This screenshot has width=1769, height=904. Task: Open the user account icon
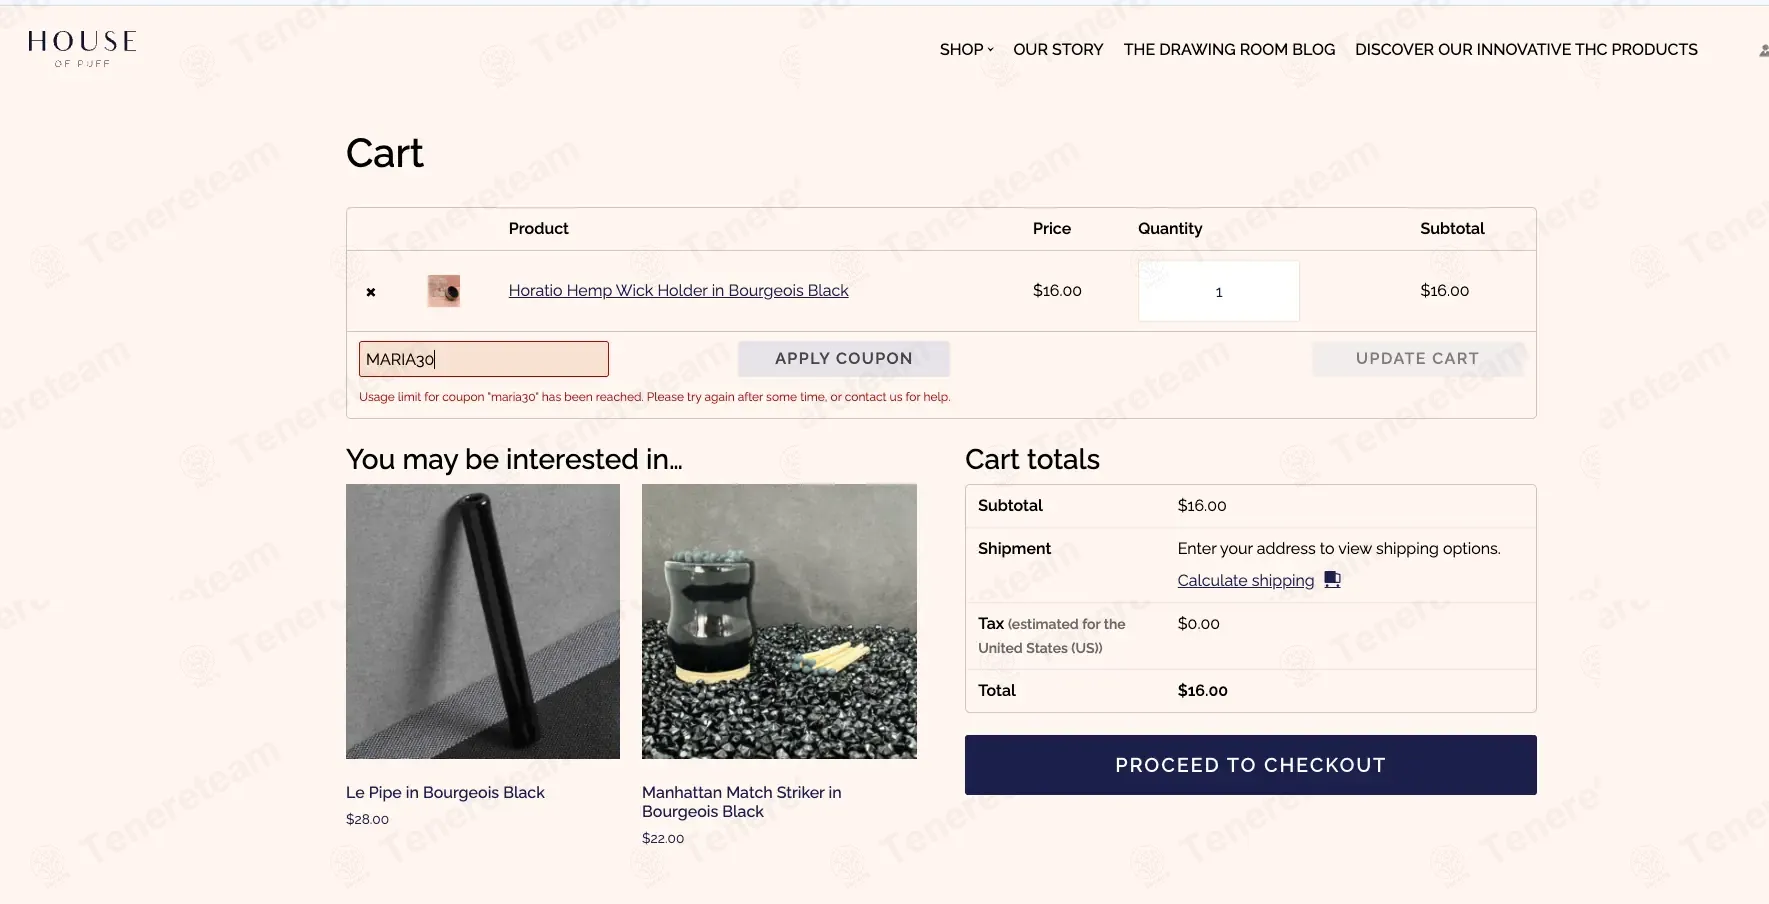tap(1763, 50)
